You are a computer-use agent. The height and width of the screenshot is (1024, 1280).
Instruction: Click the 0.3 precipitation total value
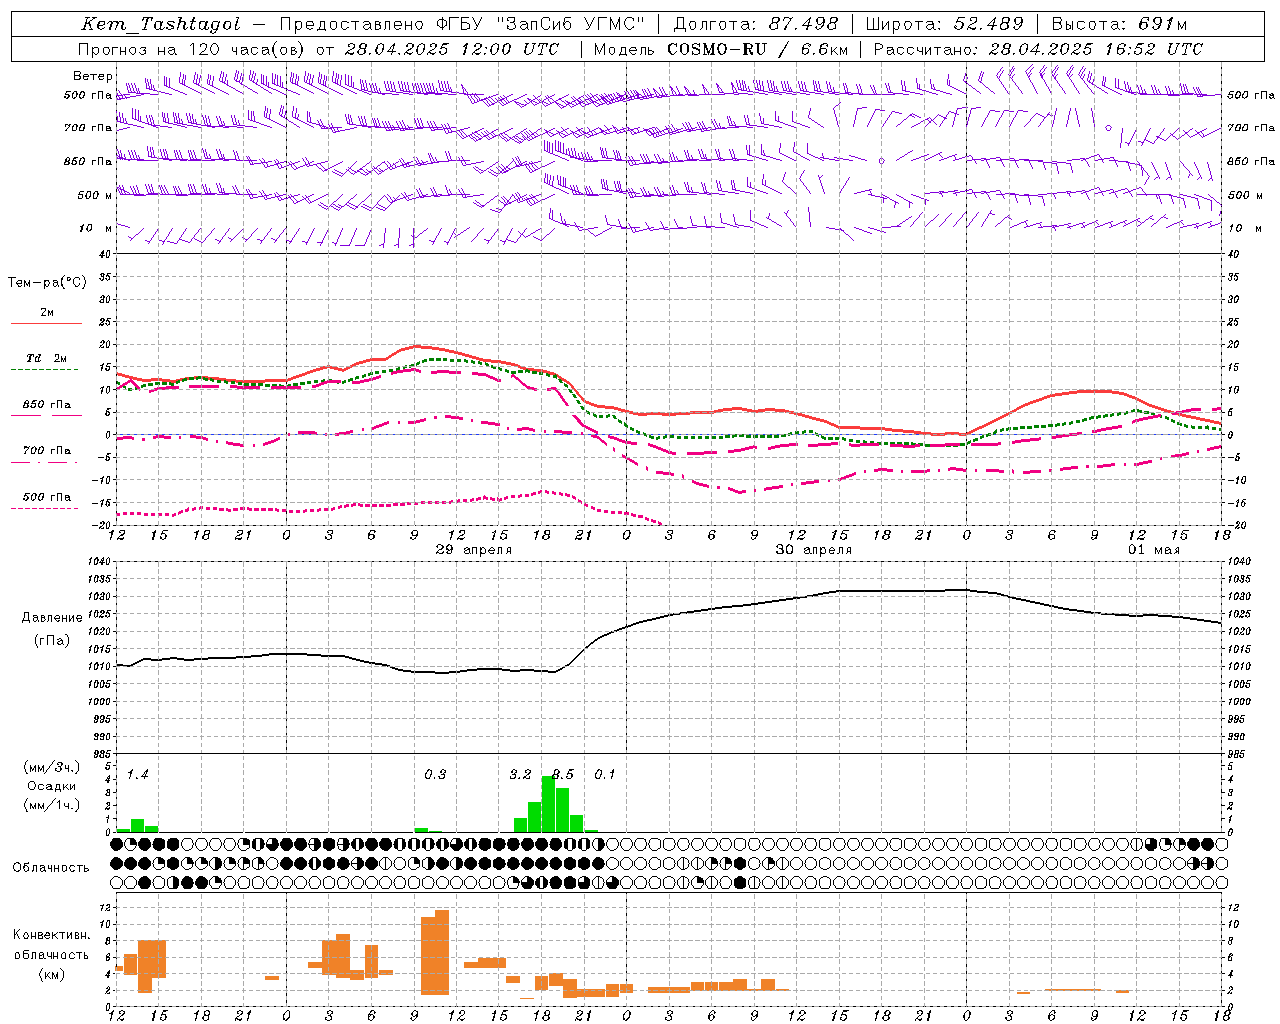[435, 774]
